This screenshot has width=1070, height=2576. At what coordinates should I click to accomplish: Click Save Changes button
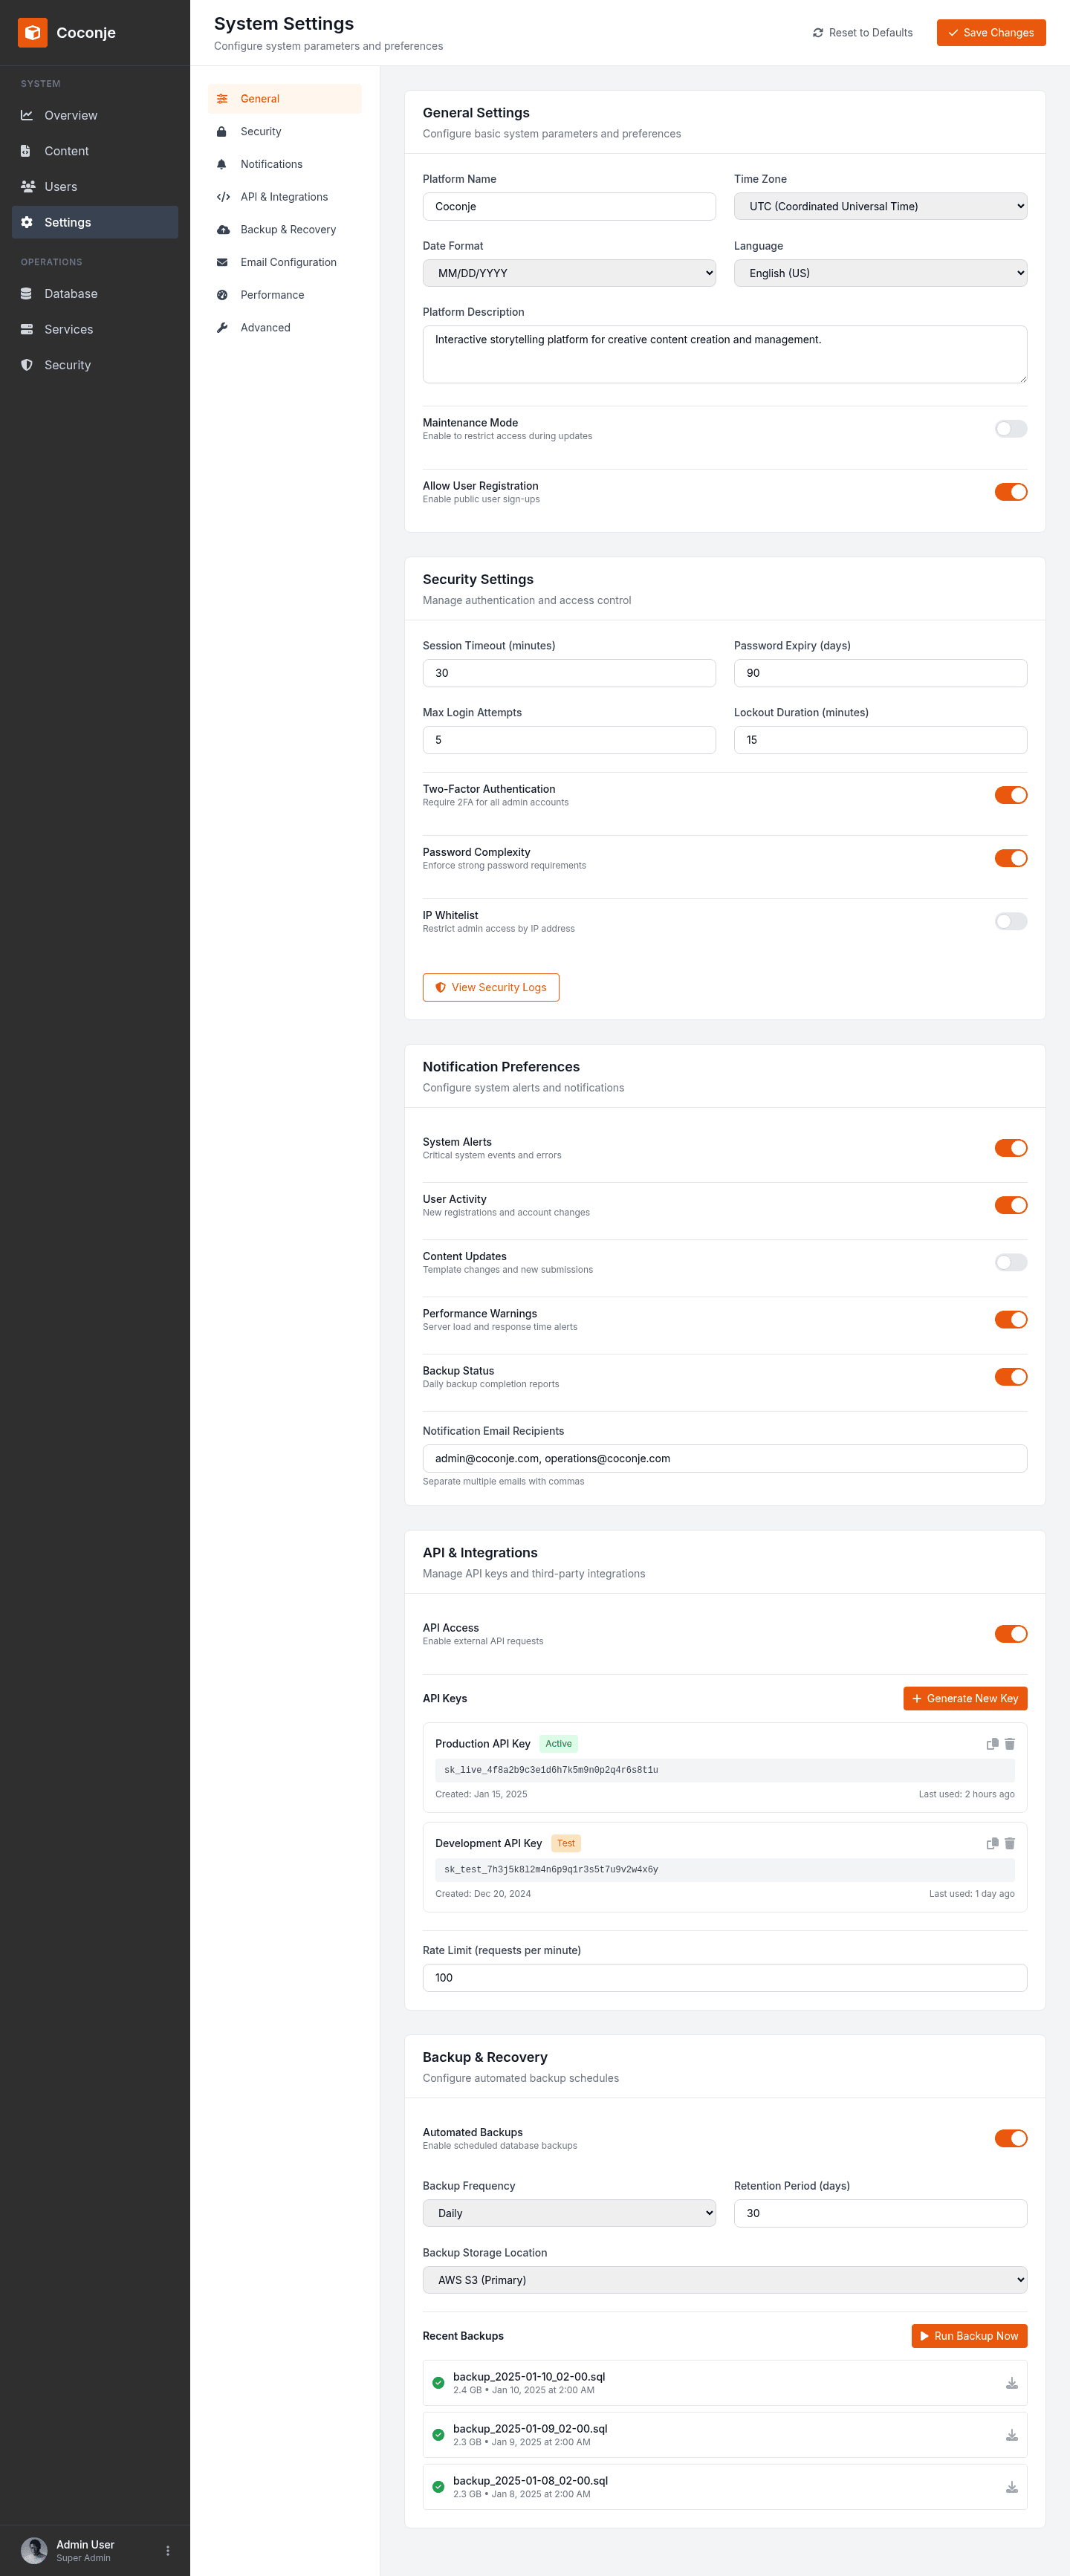(x=991, y=33)
